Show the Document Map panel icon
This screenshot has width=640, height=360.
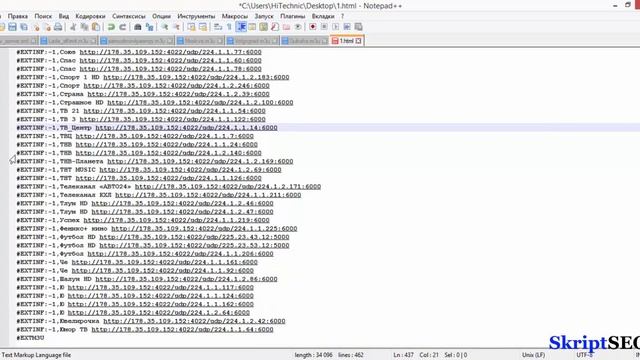pos(264,27)
